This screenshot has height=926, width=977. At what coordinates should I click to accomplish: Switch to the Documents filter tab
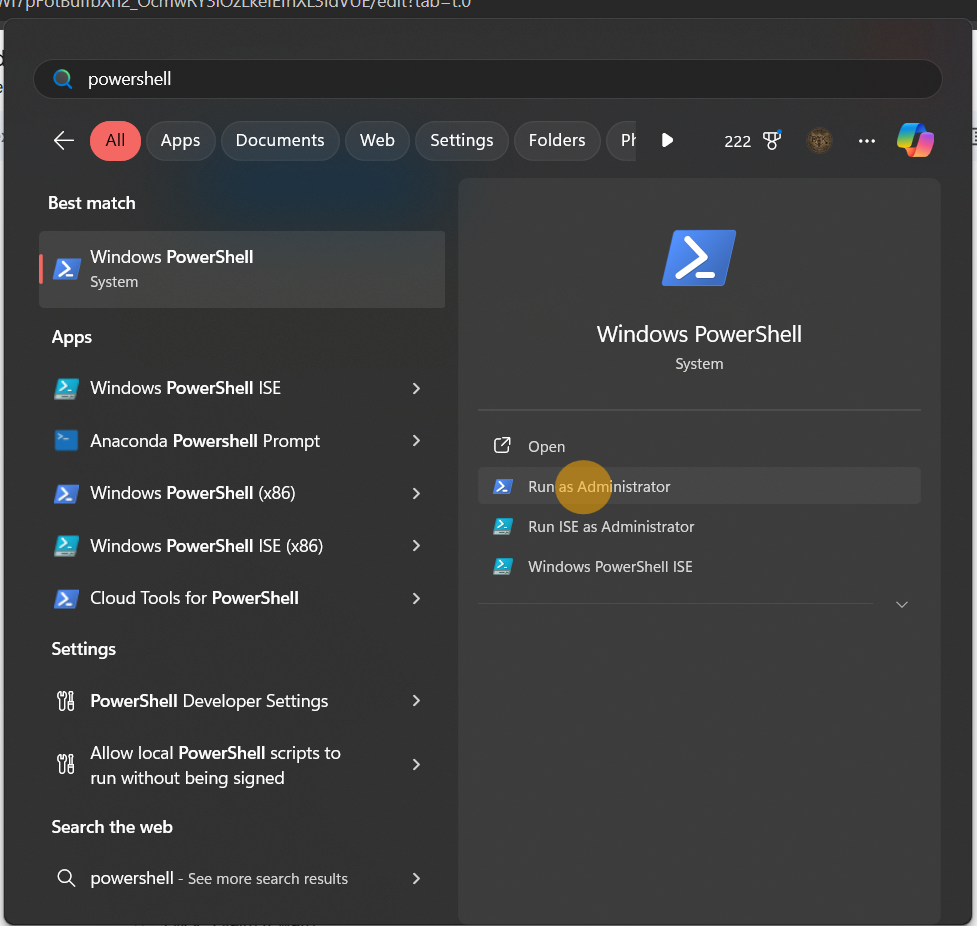(280, 141)
